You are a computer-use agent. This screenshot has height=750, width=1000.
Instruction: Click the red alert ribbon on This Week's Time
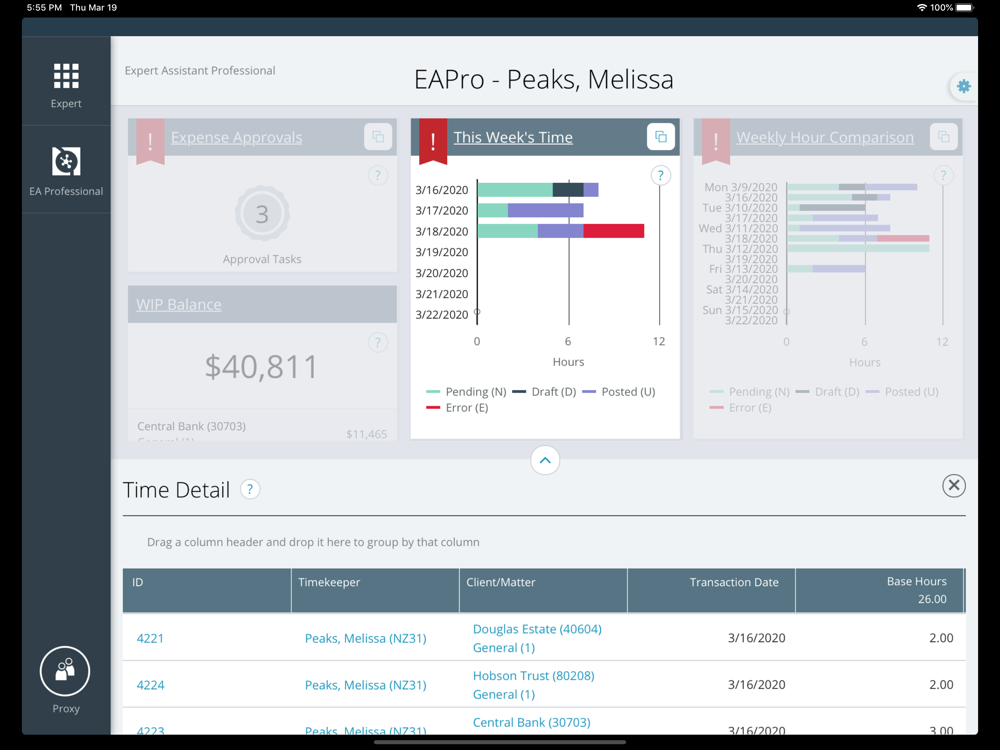pyautogui.click(x=433, y=141)
